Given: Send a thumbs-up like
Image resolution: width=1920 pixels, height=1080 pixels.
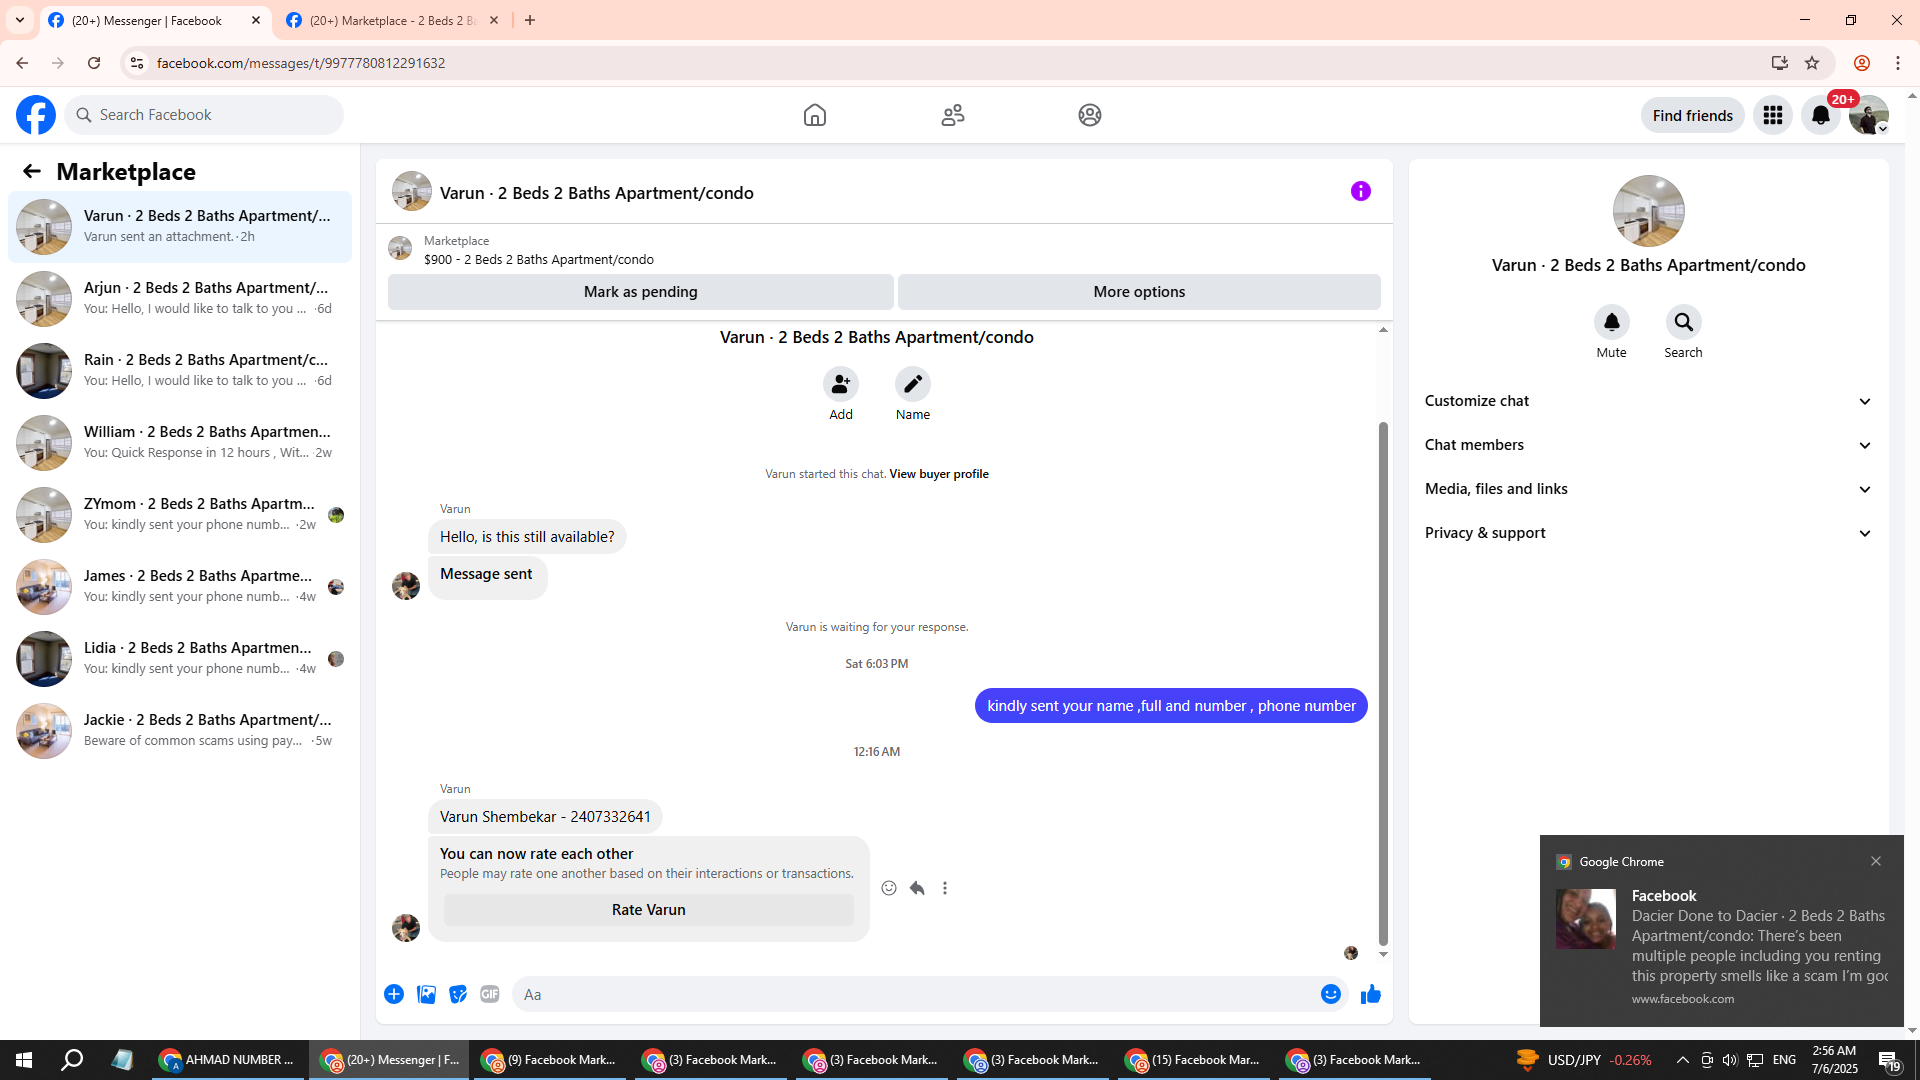Looking at the screenshot, I should [x=1370, y=994].
